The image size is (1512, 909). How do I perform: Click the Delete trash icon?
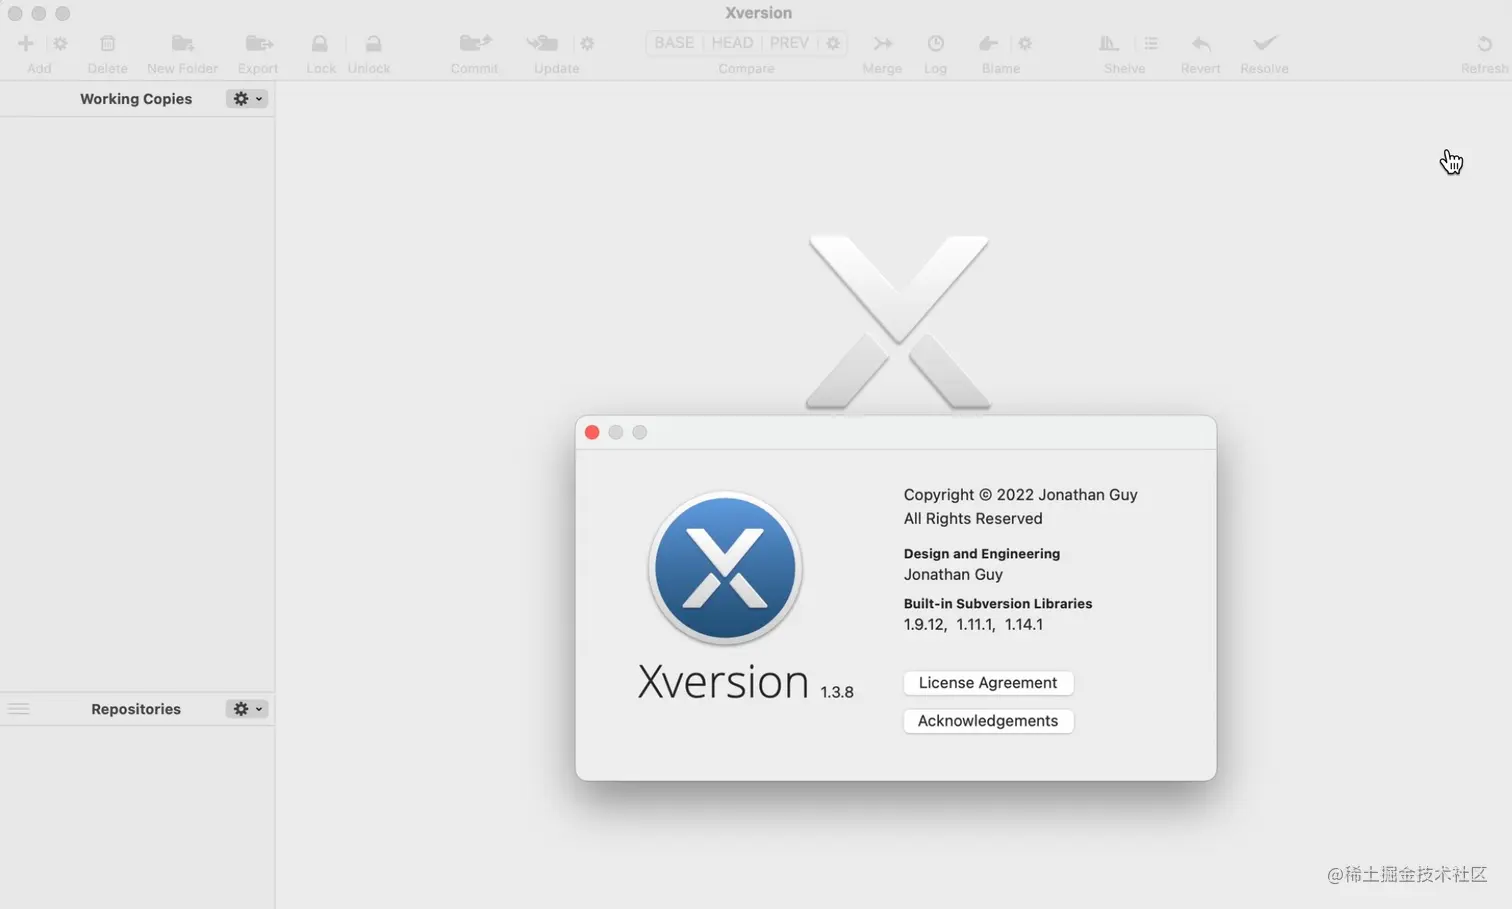click(x=108, y=43)
